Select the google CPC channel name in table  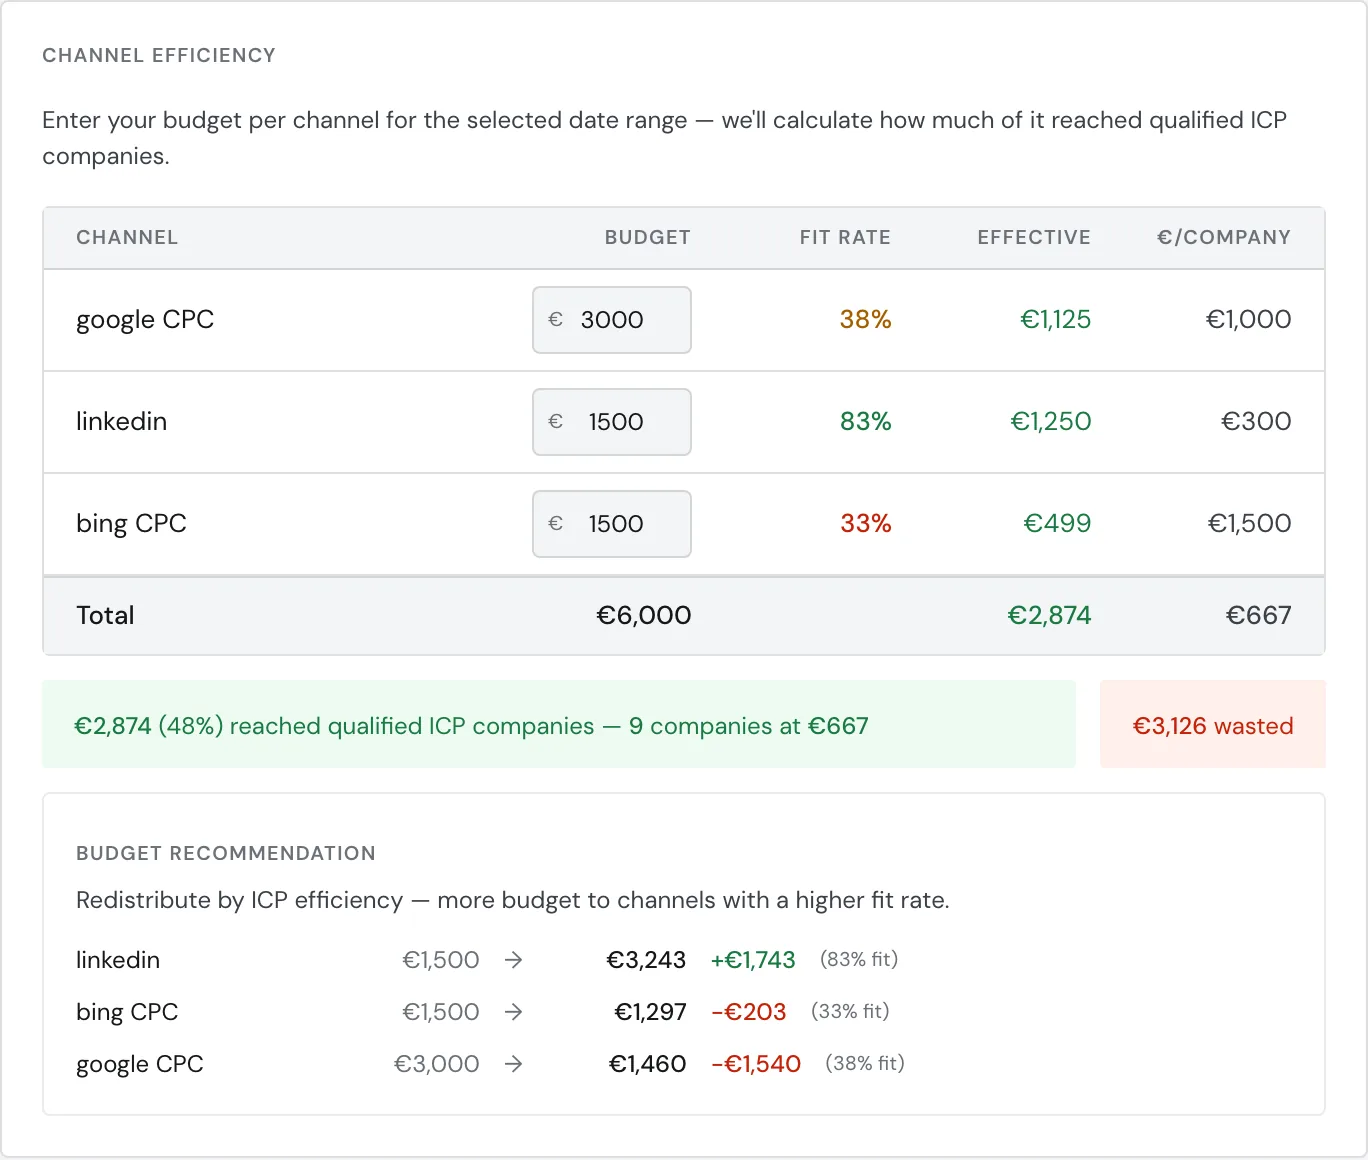pos(145,320)
